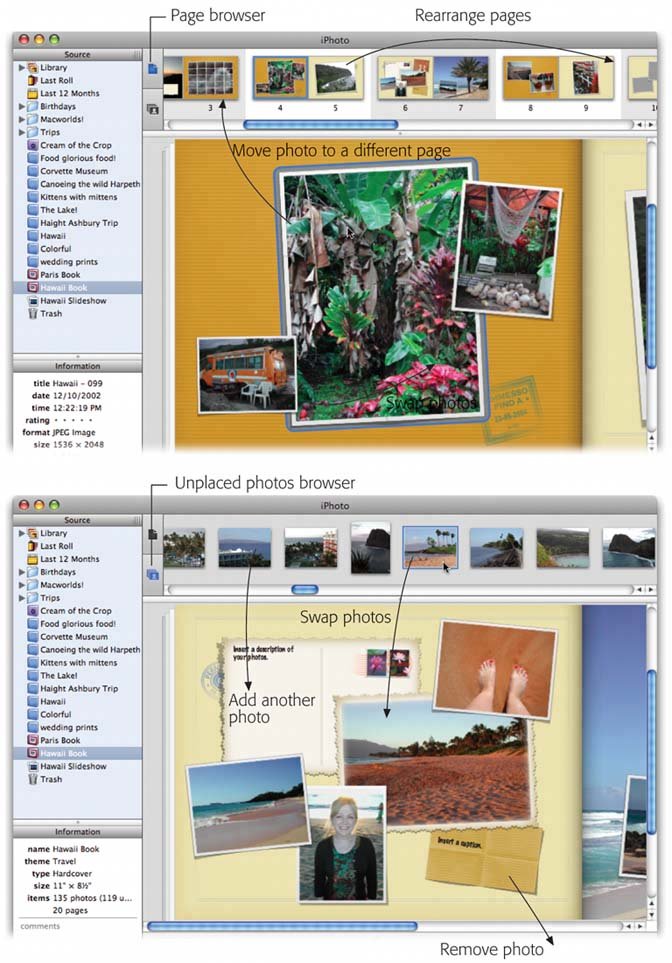The image size is (672, 963).
Task: Open Hawaii Slideshow in the bottom window
Action: [x=73, y=766]
